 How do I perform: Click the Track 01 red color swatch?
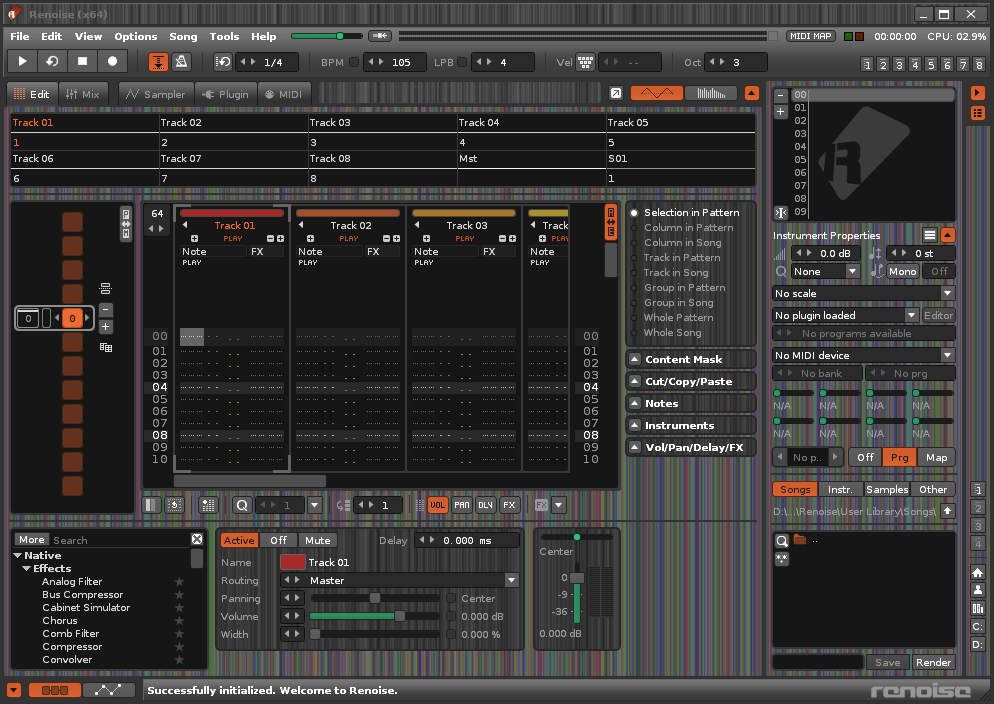292,562
